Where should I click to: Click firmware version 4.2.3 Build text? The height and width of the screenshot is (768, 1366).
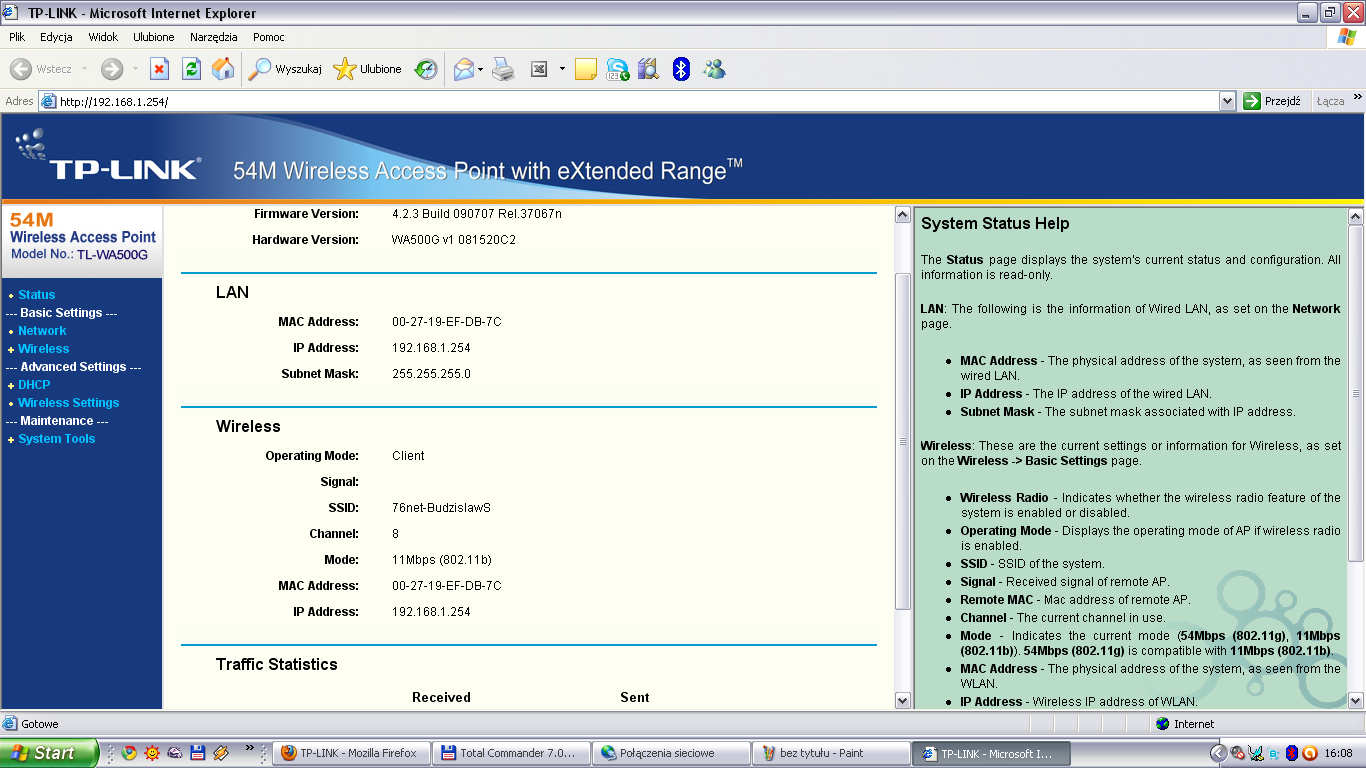click(476, 214)
